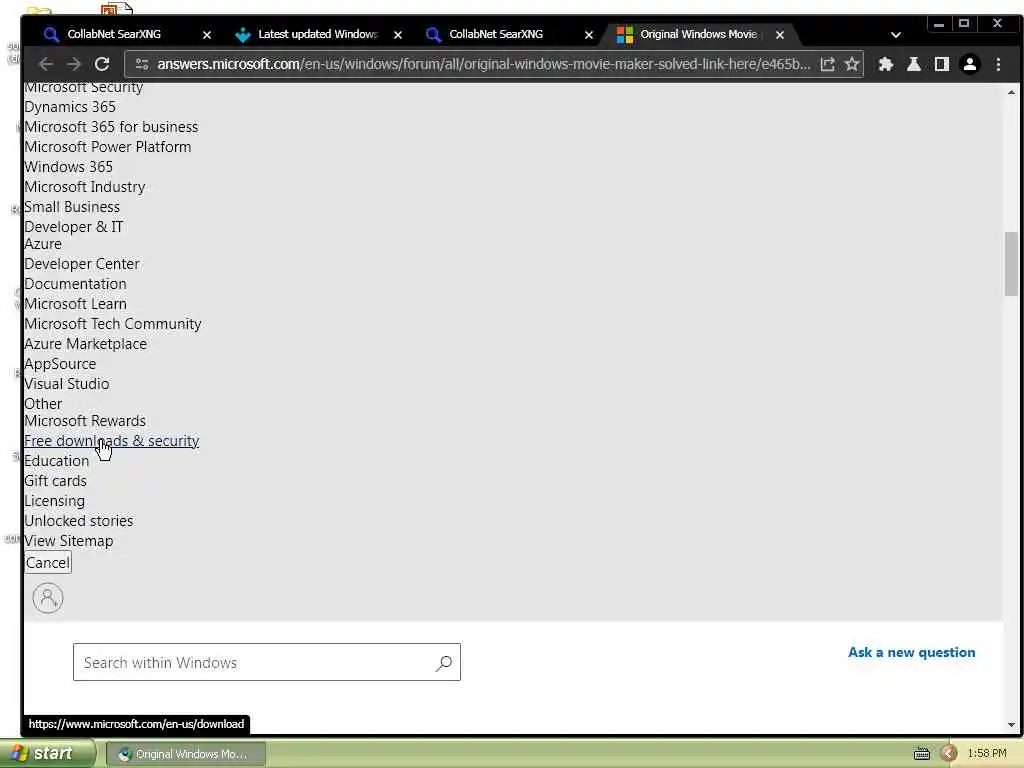Click the Search within Windows field
The image size is (1024, 768).
tap(266, 662)
